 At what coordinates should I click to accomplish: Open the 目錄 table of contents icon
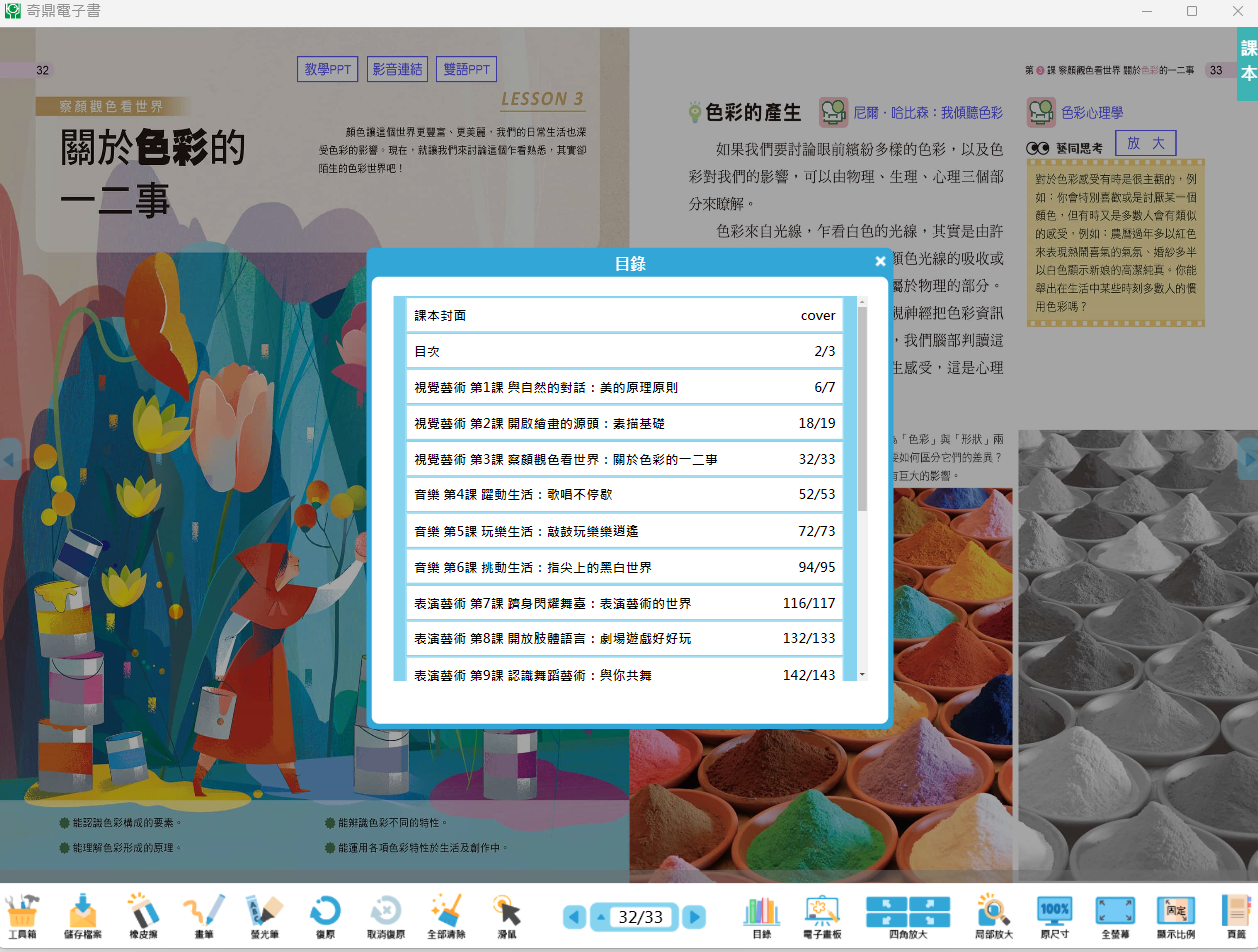(761, 915)
